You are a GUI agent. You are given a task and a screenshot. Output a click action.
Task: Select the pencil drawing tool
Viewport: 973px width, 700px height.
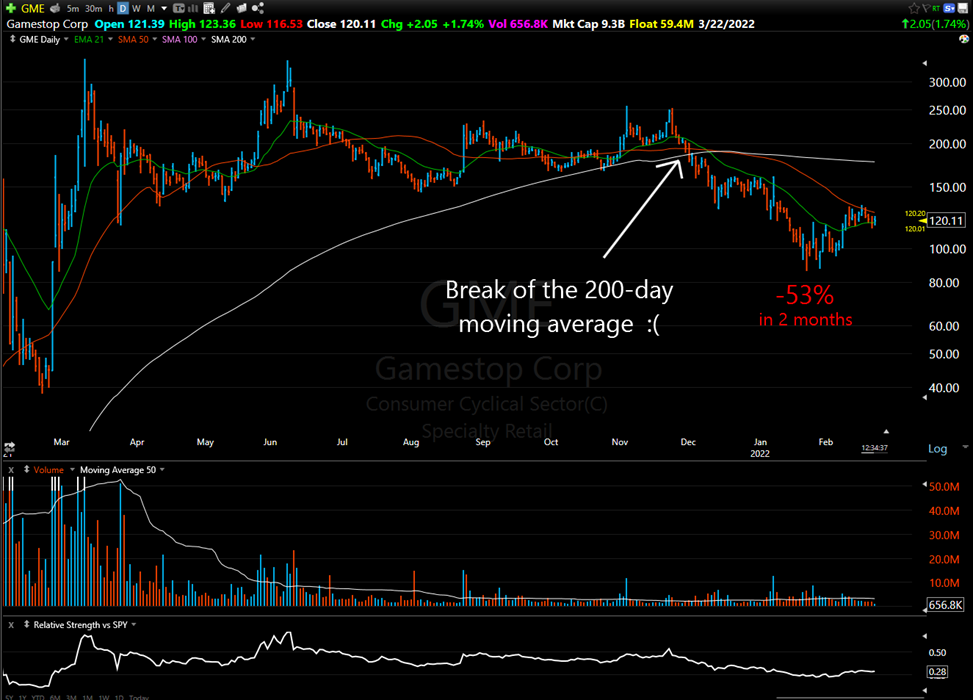click(x=226, y=8)
